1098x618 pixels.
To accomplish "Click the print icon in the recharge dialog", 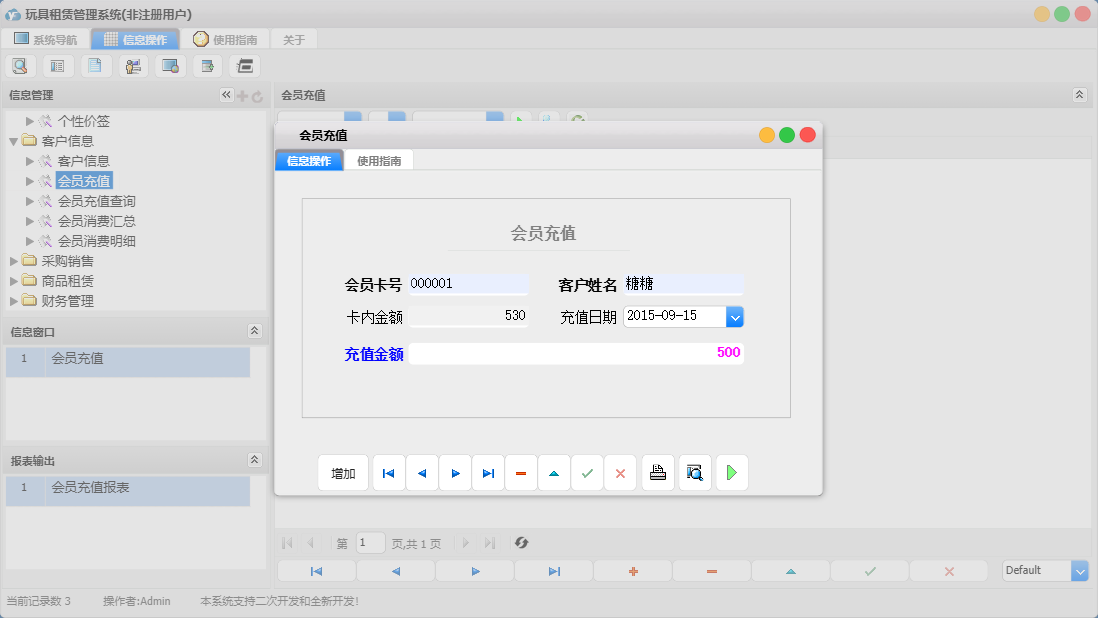I will (658, 472).
